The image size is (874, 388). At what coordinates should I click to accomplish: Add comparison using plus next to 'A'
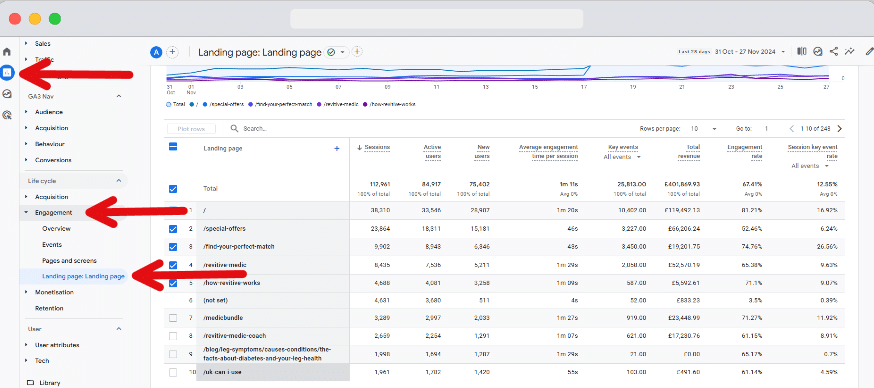click(x=173, y=52)
